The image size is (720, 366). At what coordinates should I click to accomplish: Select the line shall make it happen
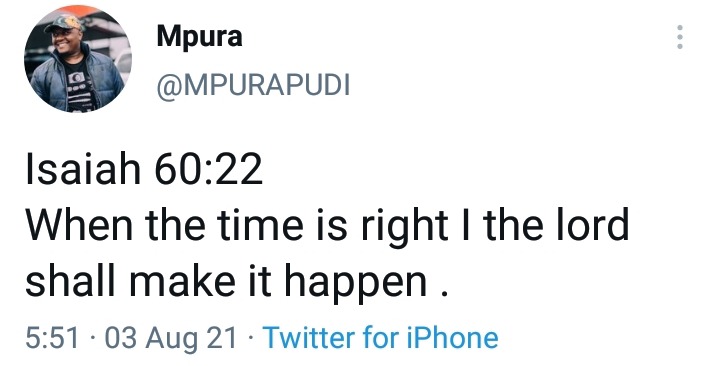point(236,281)
